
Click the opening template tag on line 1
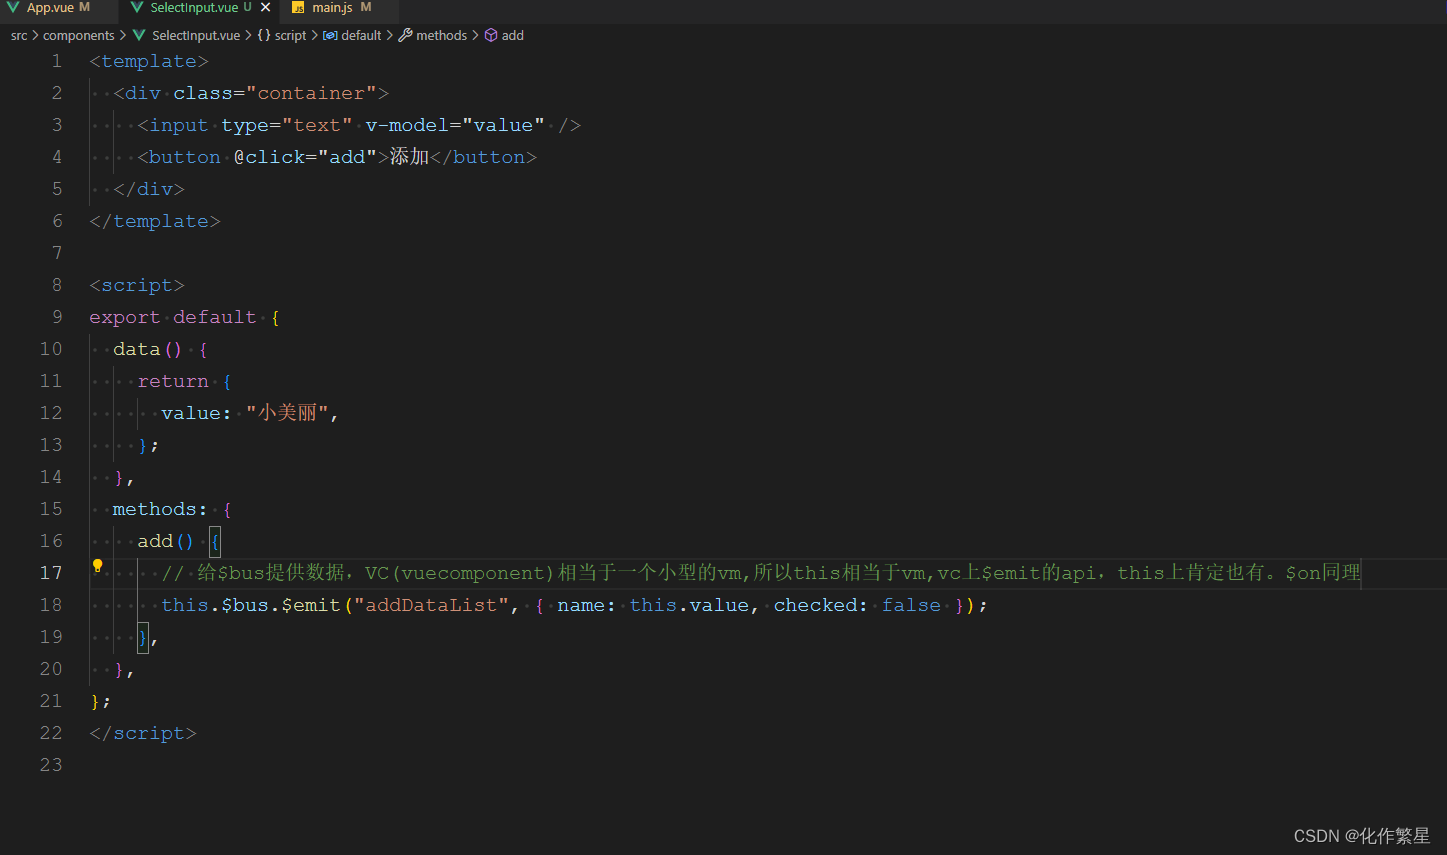(x=149, y=61)
